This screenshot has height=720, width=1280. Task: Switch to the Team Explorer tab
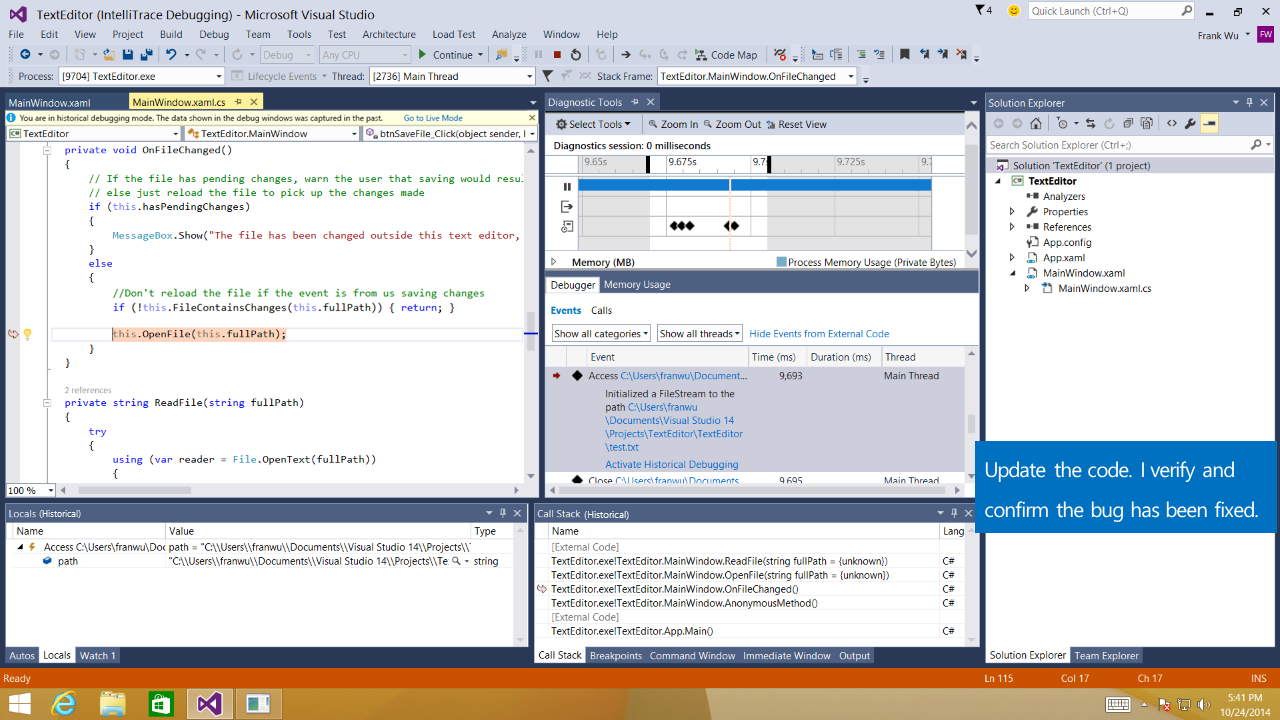pyautogui.click(x=1106, y=656)
